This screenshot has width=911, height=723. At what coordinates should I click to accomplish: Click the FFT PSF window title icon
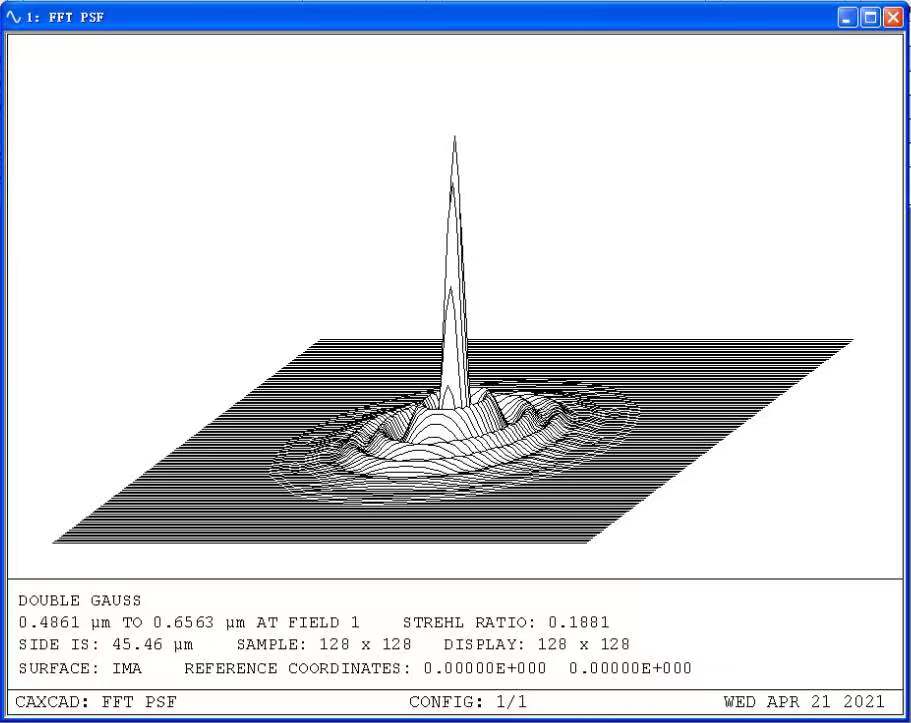click(x=13, y=17)
